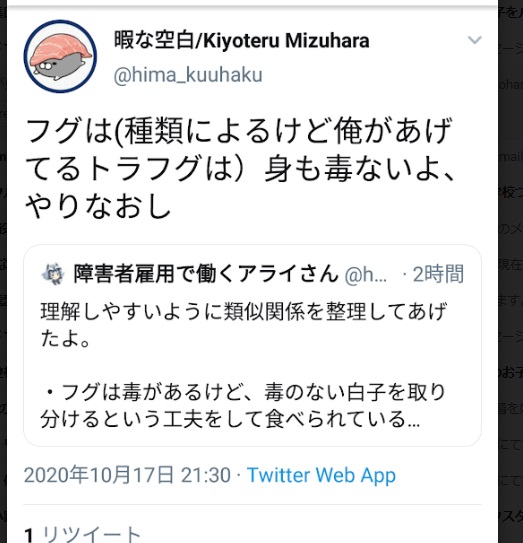
Task: Open the sushi seal profile avatar
Action: (x=60, y=56)
